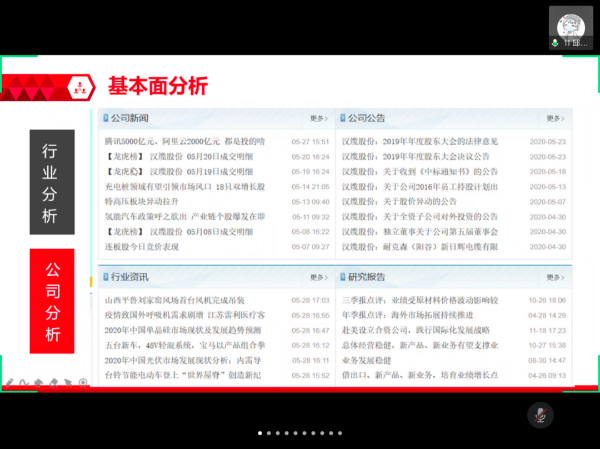600x449 pixels.
Task: Expand 更多 in 公司新闻 panel
Action: point(318,118)
